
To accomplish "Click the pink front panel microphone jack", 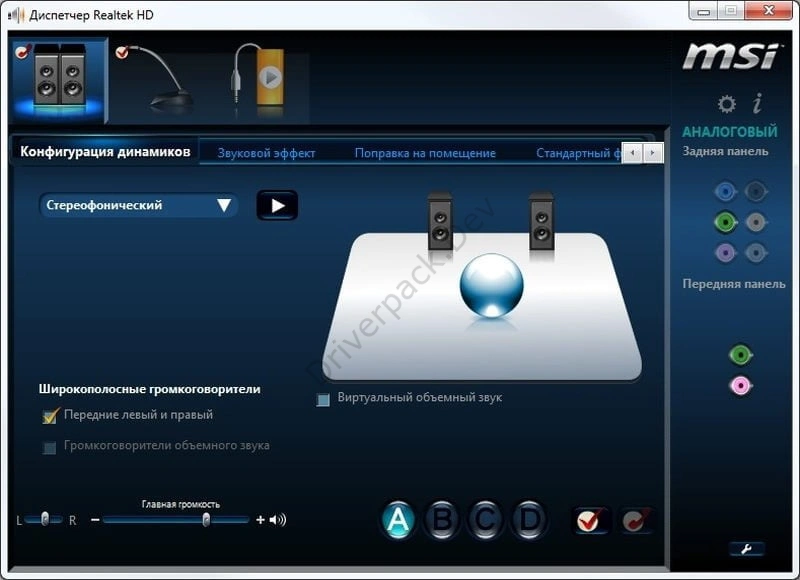I will pyautogui.click(x=740, y=386).
